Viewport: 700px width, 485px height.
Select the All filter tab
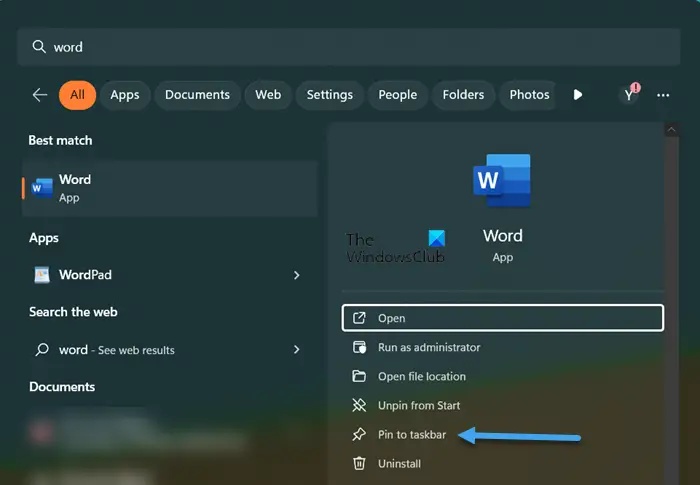[77, 95]
